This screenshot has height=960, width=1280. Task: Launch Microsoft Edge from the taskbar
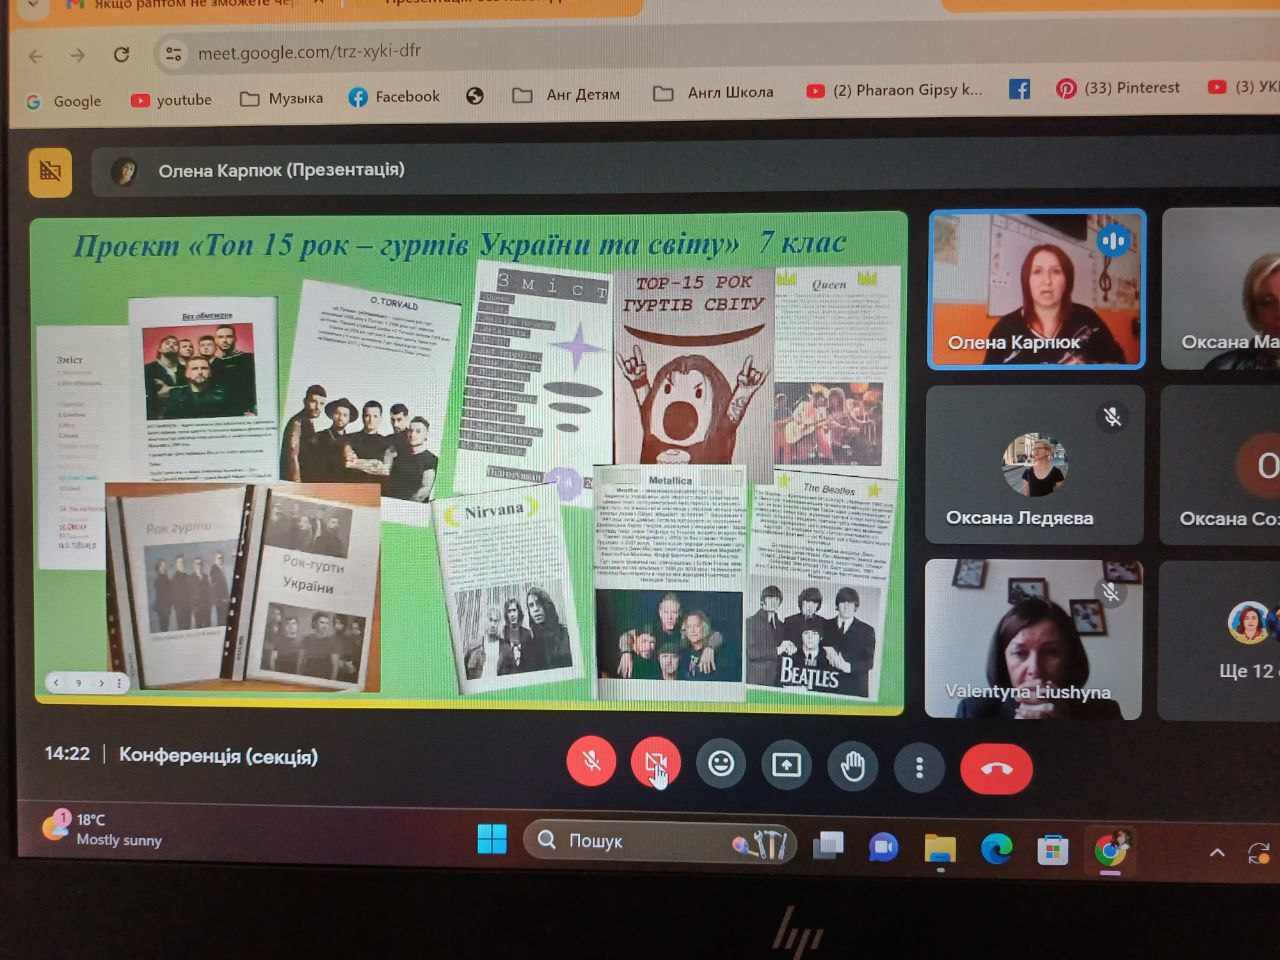pyautogui.click(x=996, y=849)
